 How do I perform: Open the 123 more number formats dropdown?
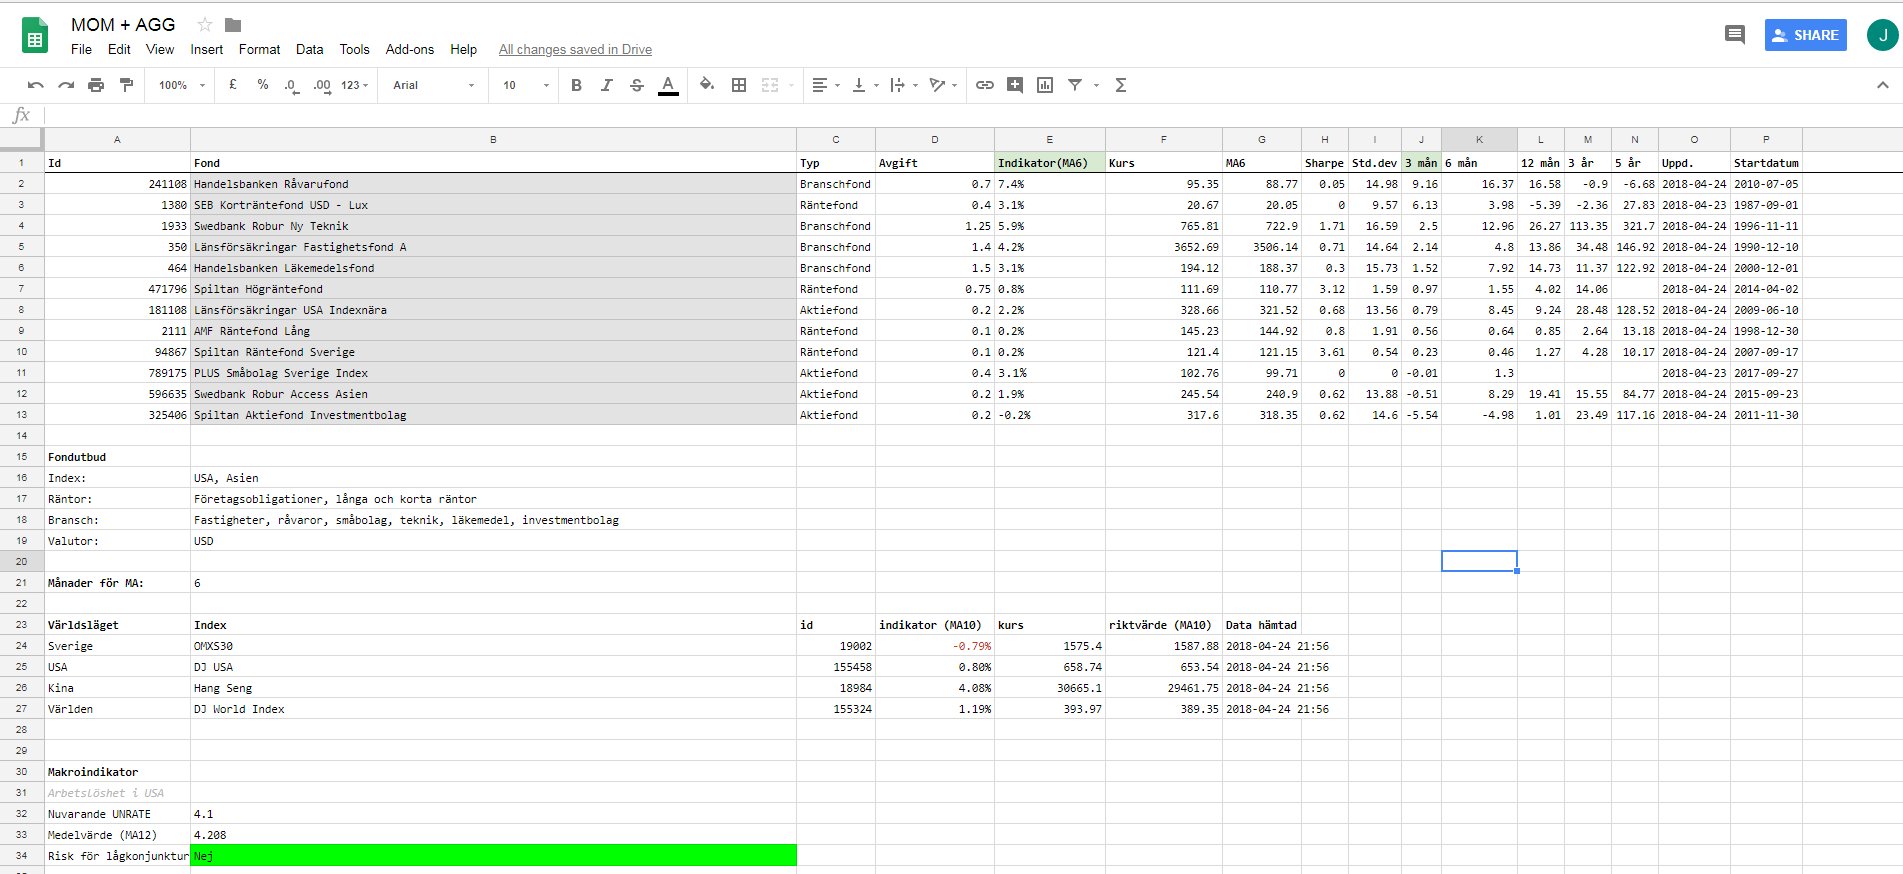[355, 85]
